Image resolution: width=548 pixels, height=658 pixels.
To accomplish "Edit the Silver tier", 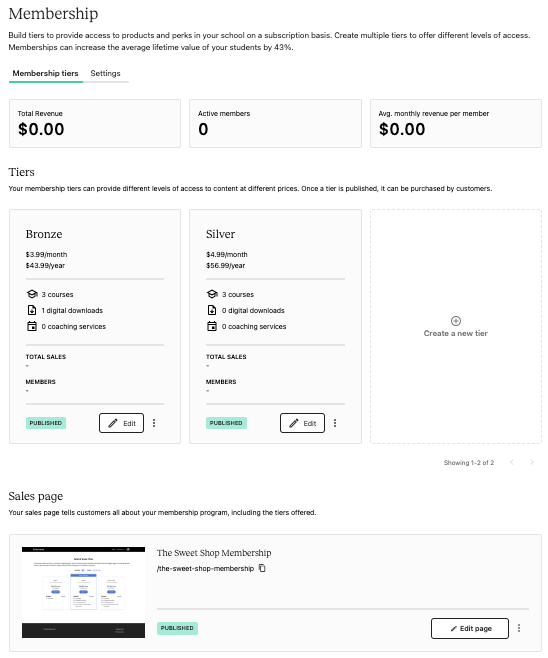I will click(302, 423).
